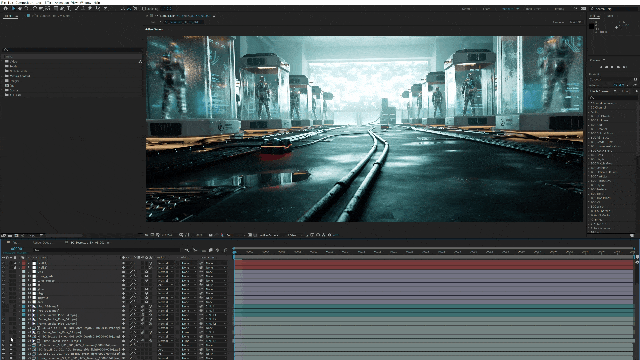Select the Type (T) tool
Screen dimensions: 640x360
tap(69, 9)
